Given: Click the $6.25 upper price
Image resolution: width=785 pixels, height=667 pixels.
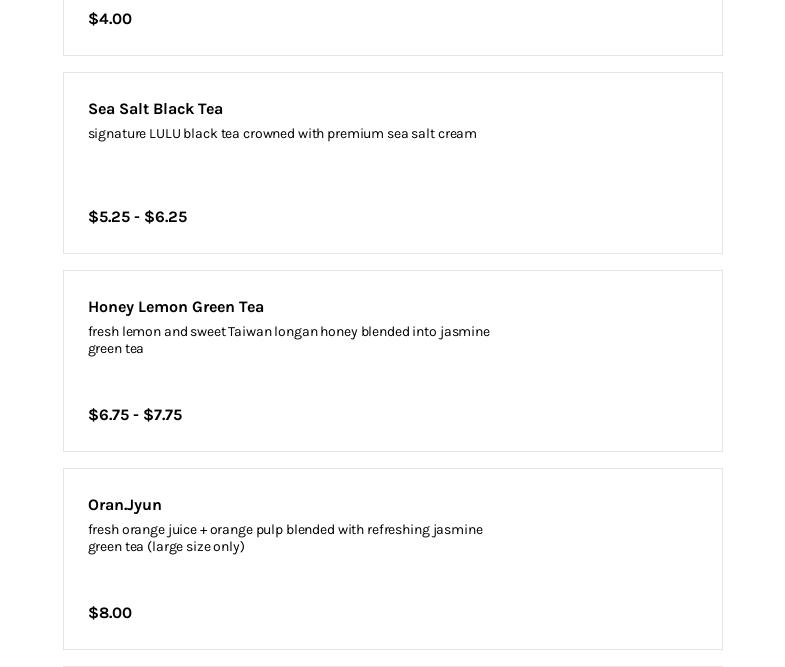Looking at the screenshot, I should click(x=166, y=217).
